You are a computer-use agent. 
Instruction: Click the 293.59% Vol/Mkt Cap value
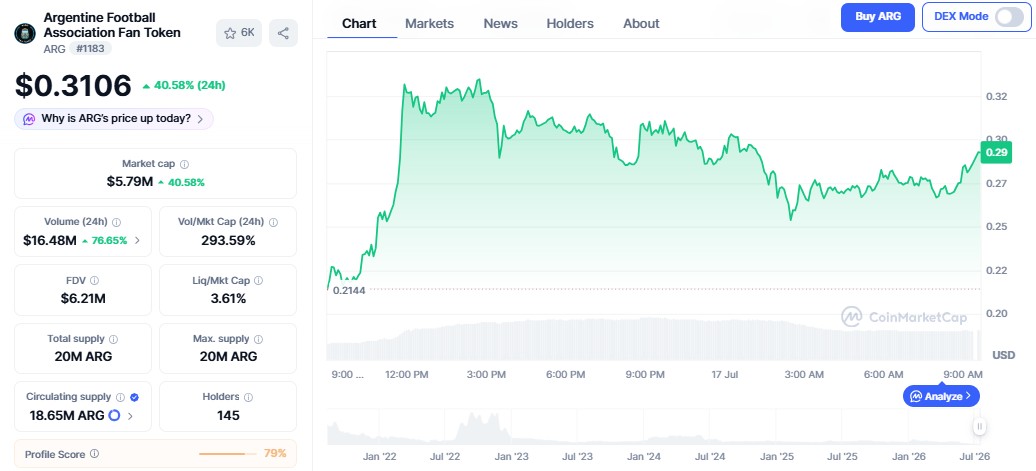coord(228,240)
